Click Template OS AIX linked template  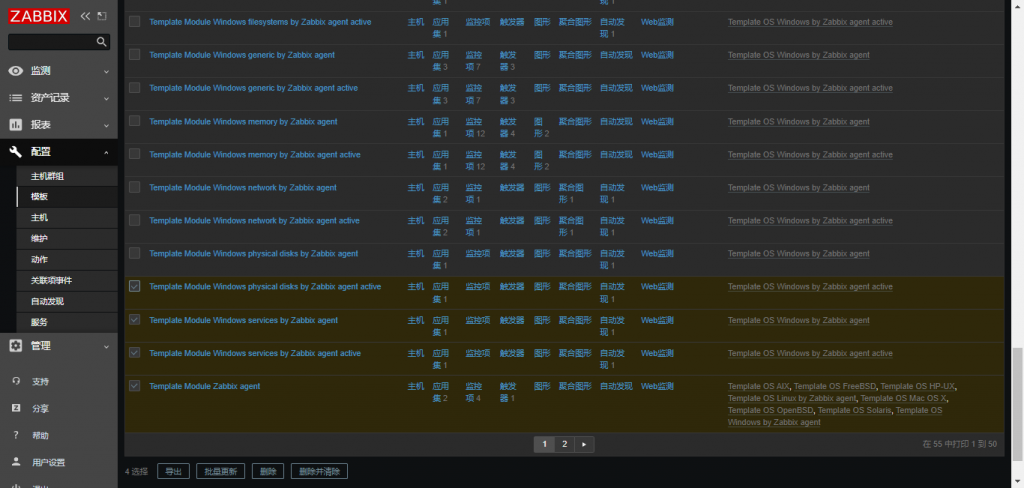tap(759, 386)
